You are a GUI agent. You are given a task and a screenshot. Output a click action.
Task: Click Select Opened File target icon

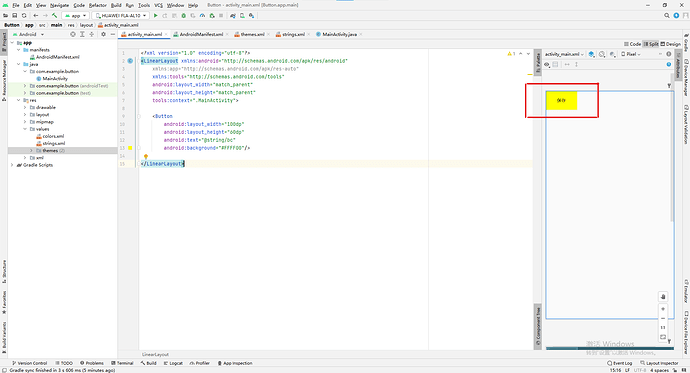point(73,34)
